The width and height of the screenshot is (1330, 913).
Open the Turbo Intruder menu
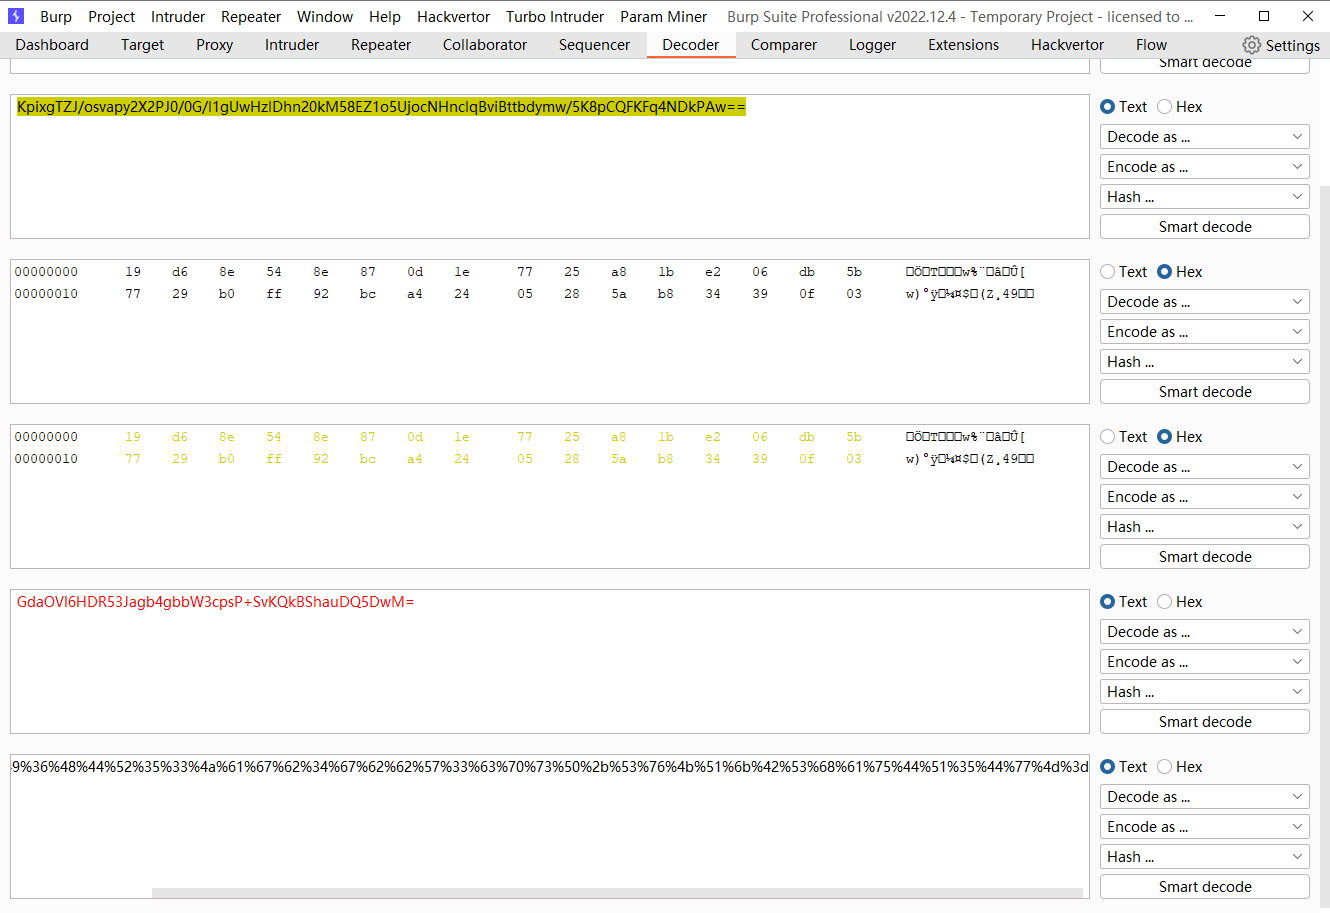tap(555, 17)
